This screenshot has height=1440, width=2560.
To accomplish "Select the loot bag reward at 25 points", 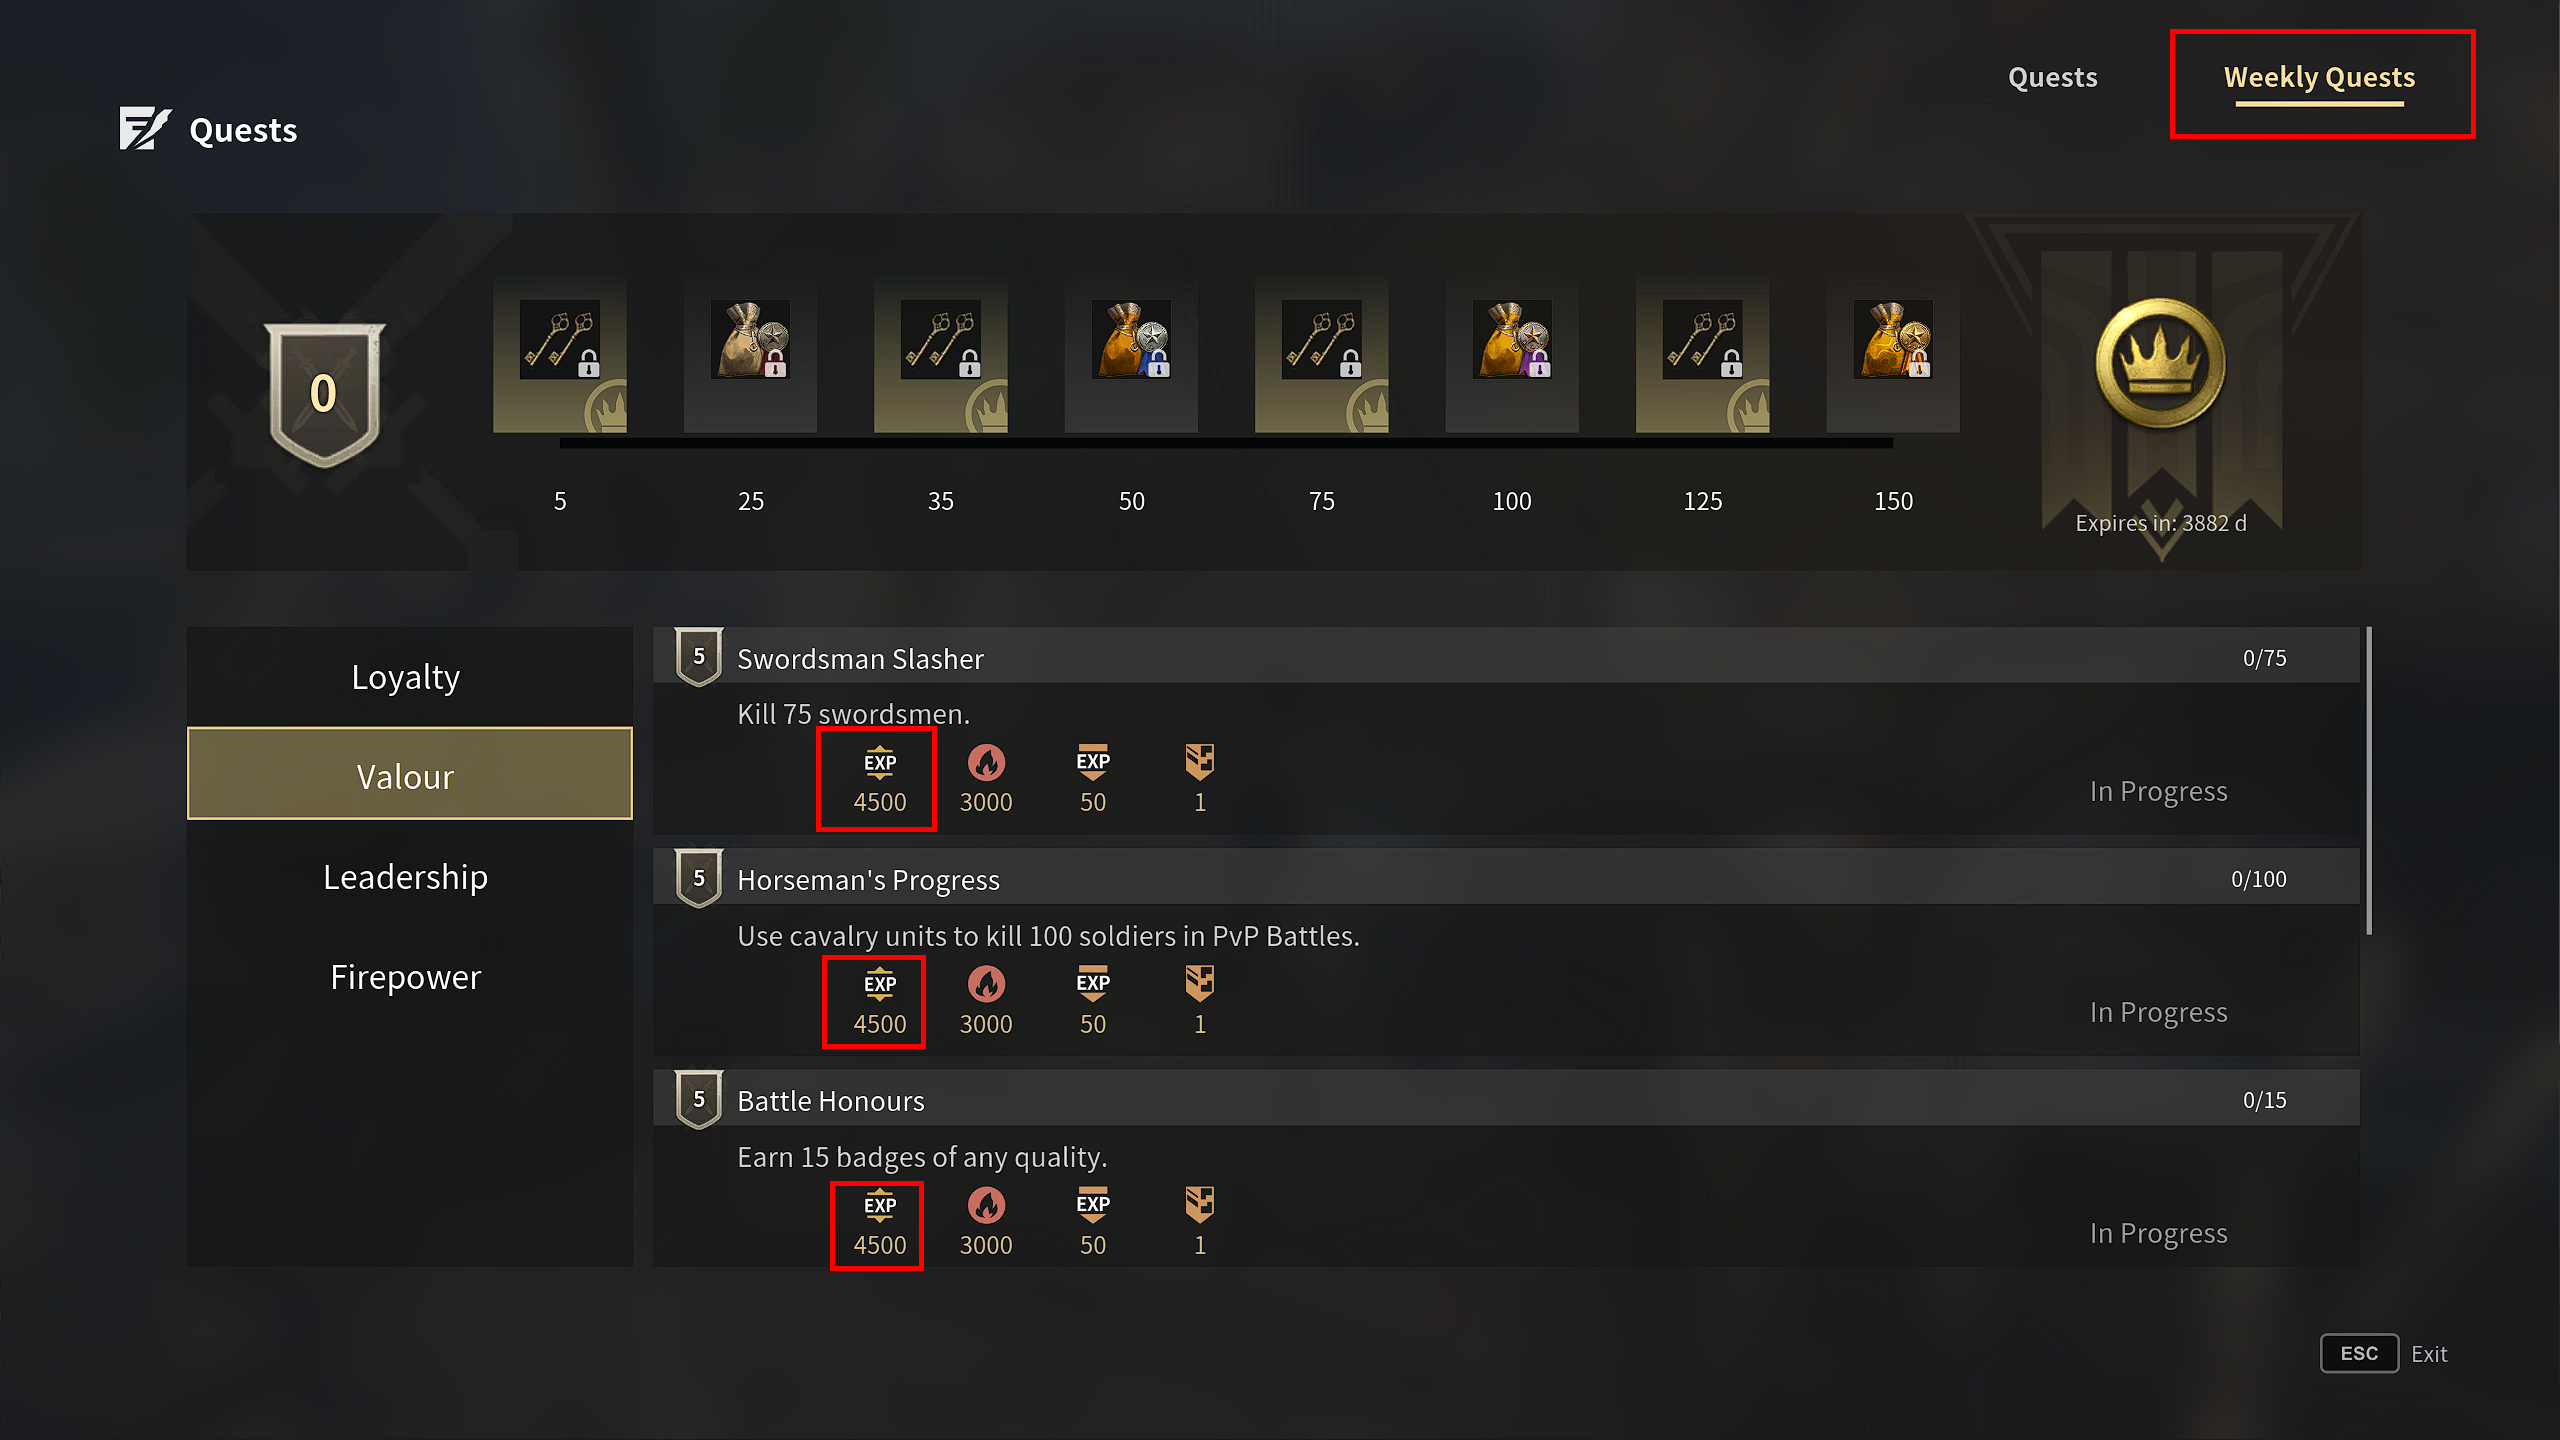I will [750, 339].
